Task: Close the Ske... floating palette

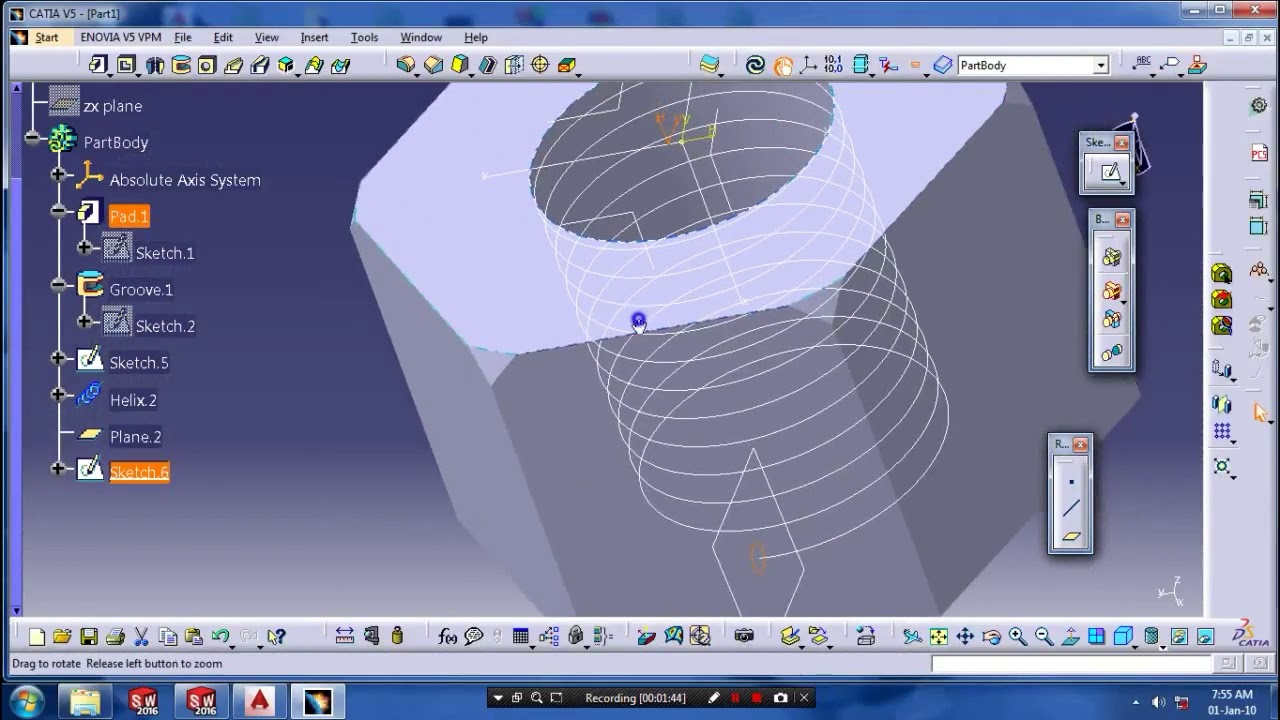Action: [x=1122, y=143]
